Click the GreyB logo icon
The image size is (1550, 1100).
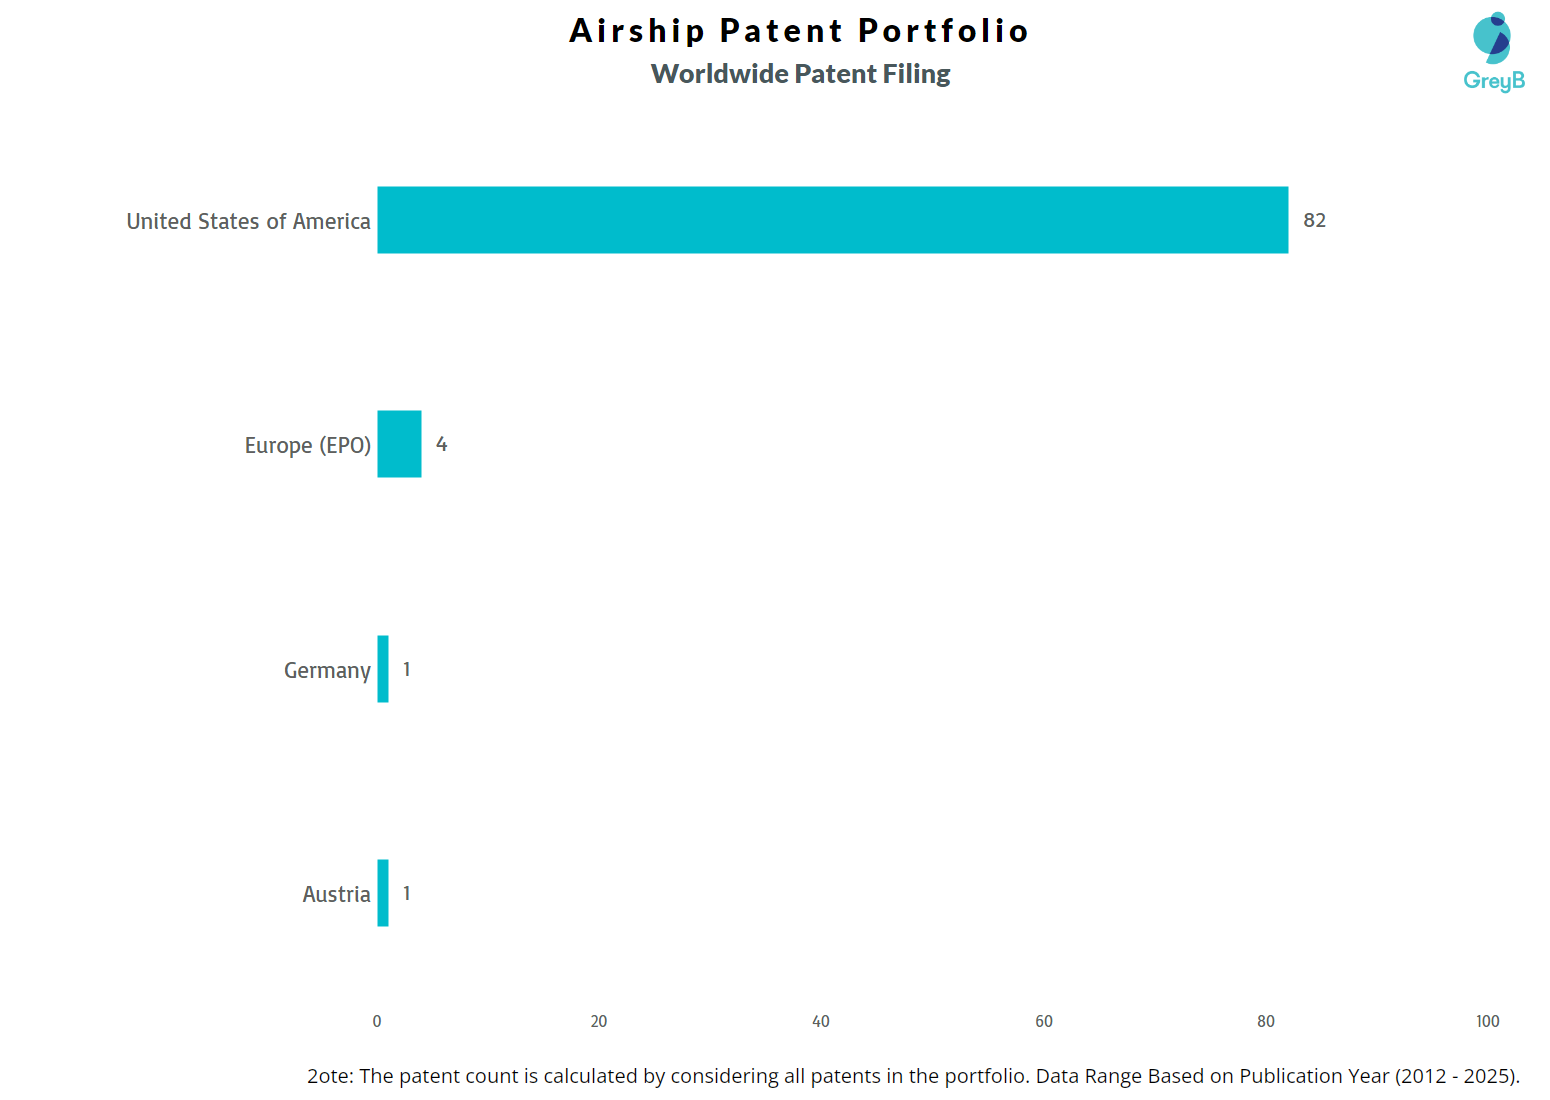point(1492,38)
